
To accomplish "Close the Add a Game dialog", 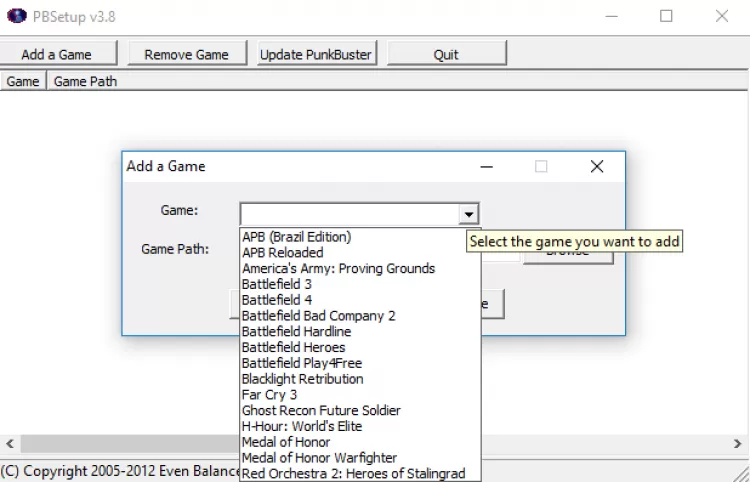I will tap(597, 166).
